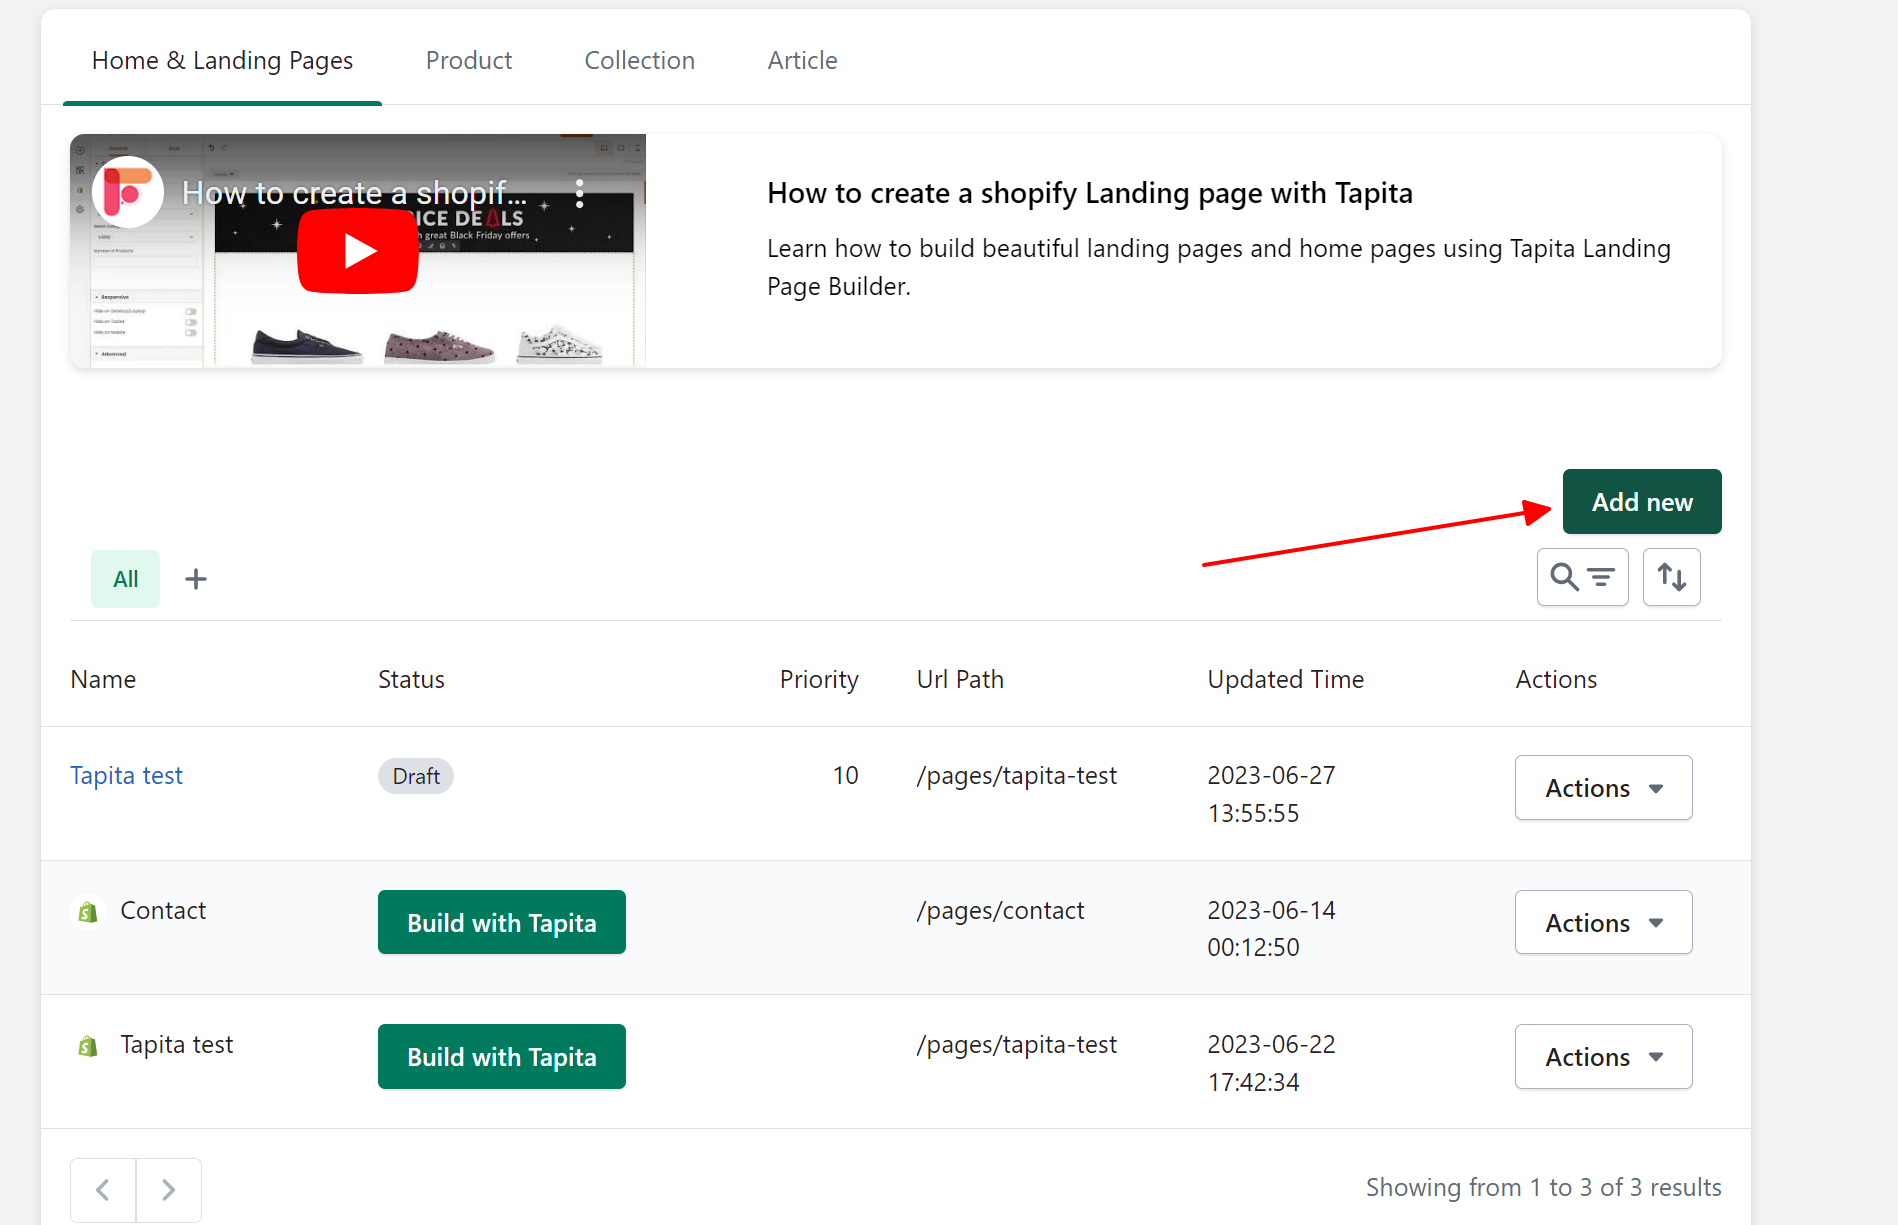Select the All view tab
Screen dimensions: 1898x1225
click(x=126, y=579)
